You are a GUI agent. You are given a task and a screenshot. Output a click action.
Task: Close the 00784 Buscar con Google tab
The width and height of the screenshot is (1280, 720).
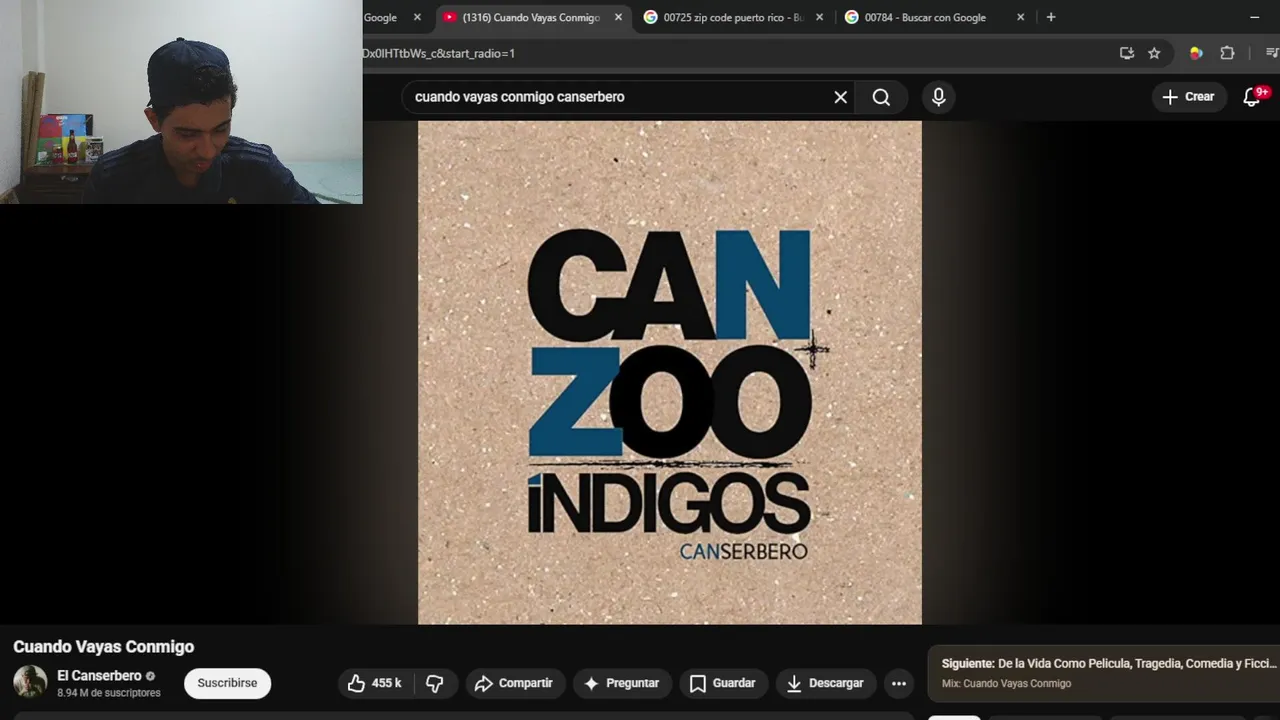click(x=1020, y=17)
